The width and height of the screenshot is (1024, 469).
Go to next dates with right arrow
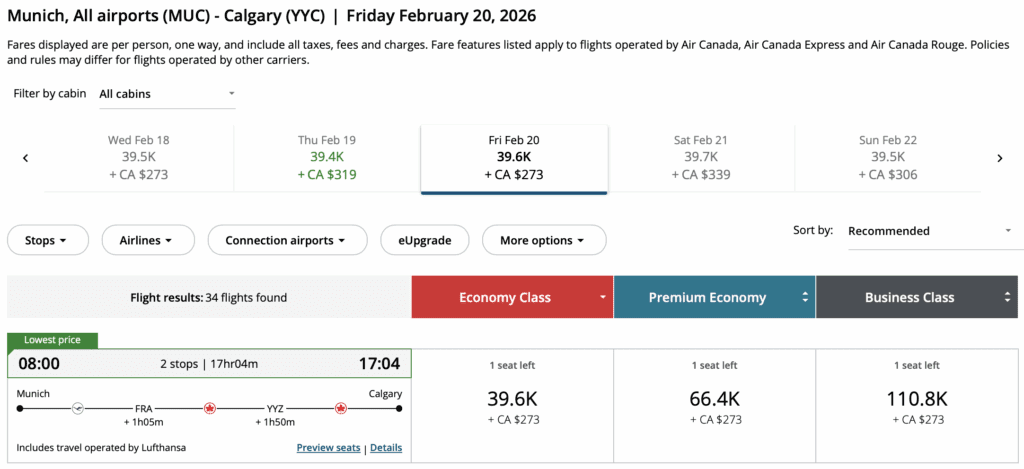pos(999,158)
